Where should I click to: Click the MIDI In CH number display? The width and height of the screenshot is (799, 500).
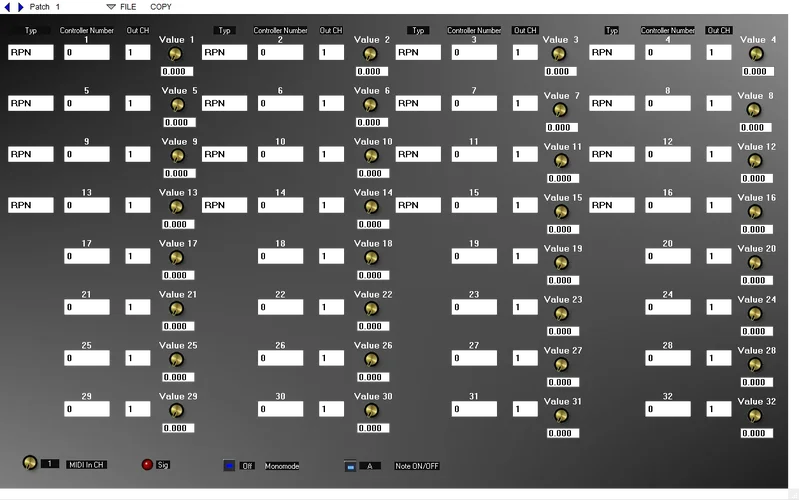pos(50,464)
